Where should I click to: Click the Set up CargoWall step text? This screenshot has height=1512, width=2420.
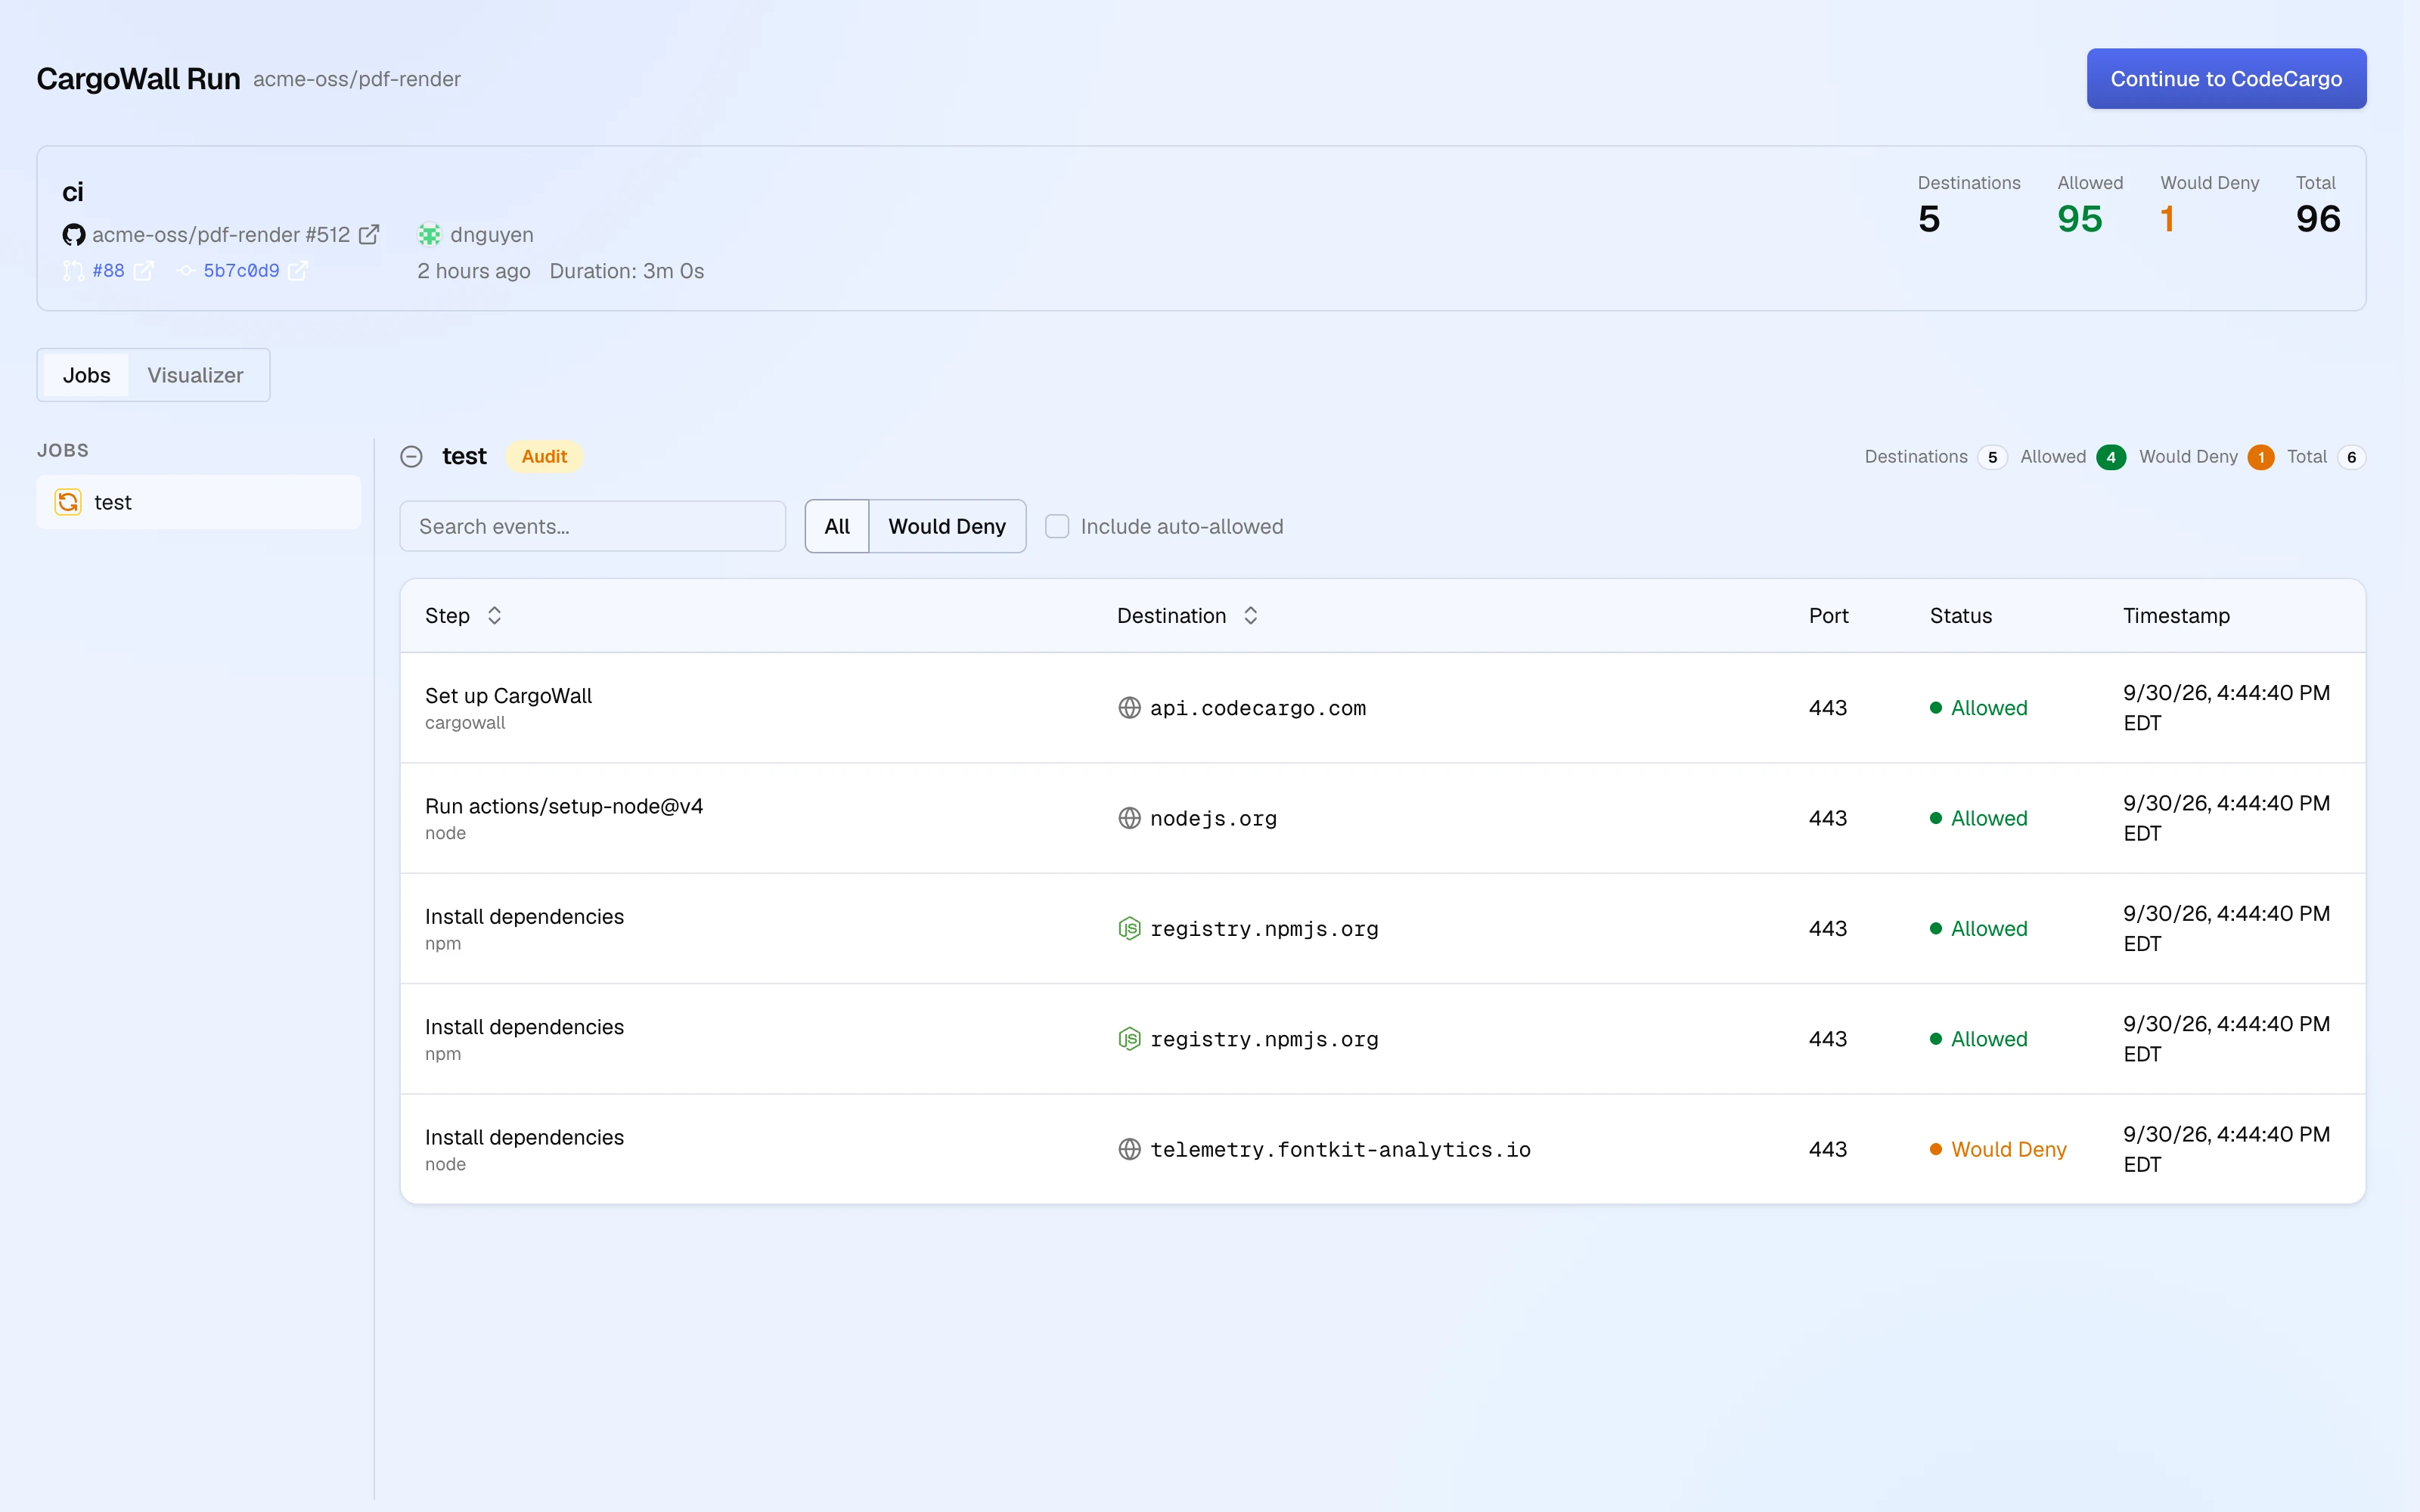pos(508,696)
